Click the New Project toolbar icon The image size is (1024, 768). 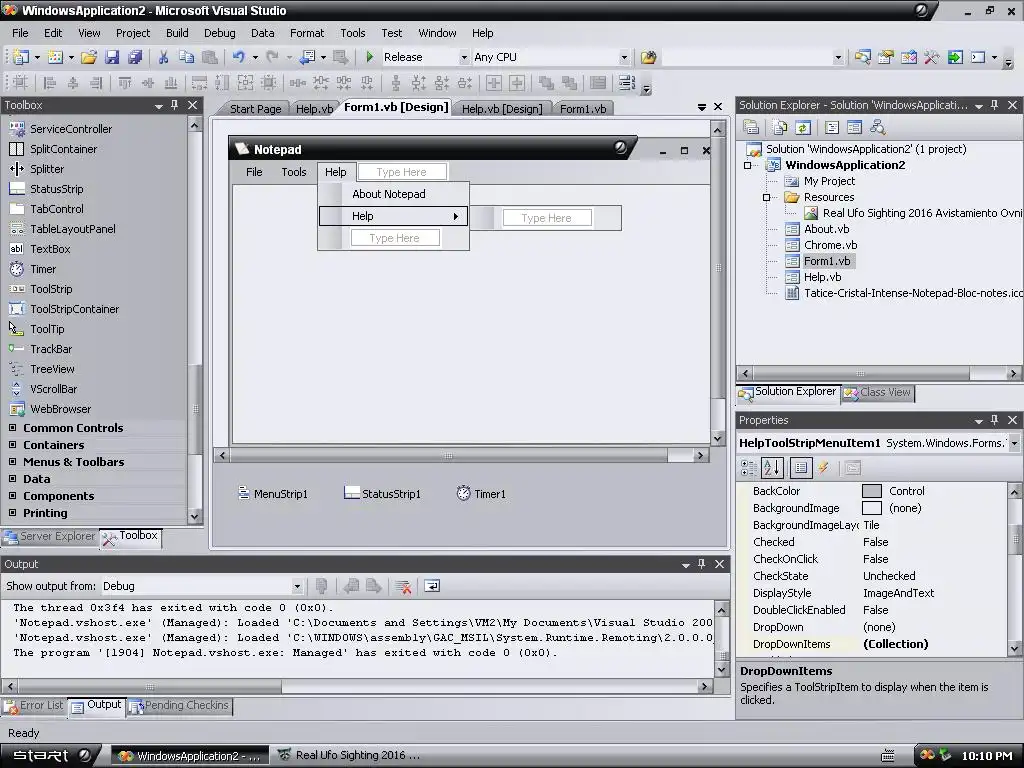(21, 57)
